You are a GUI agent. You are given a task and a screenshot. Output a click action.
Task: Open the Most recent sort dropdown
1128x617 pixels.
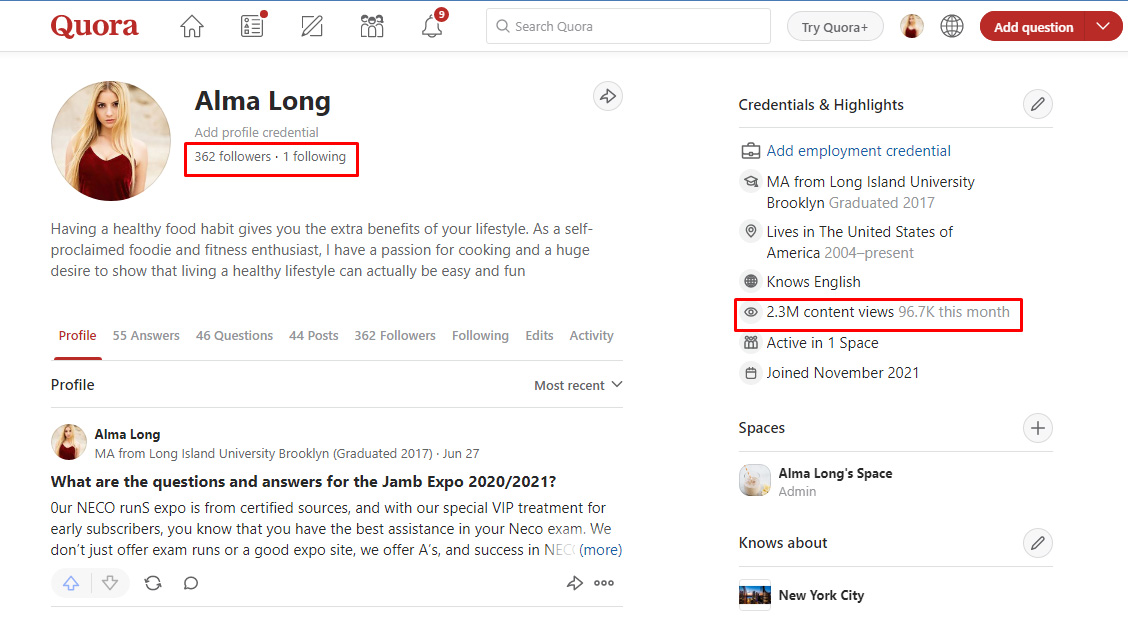578,385
